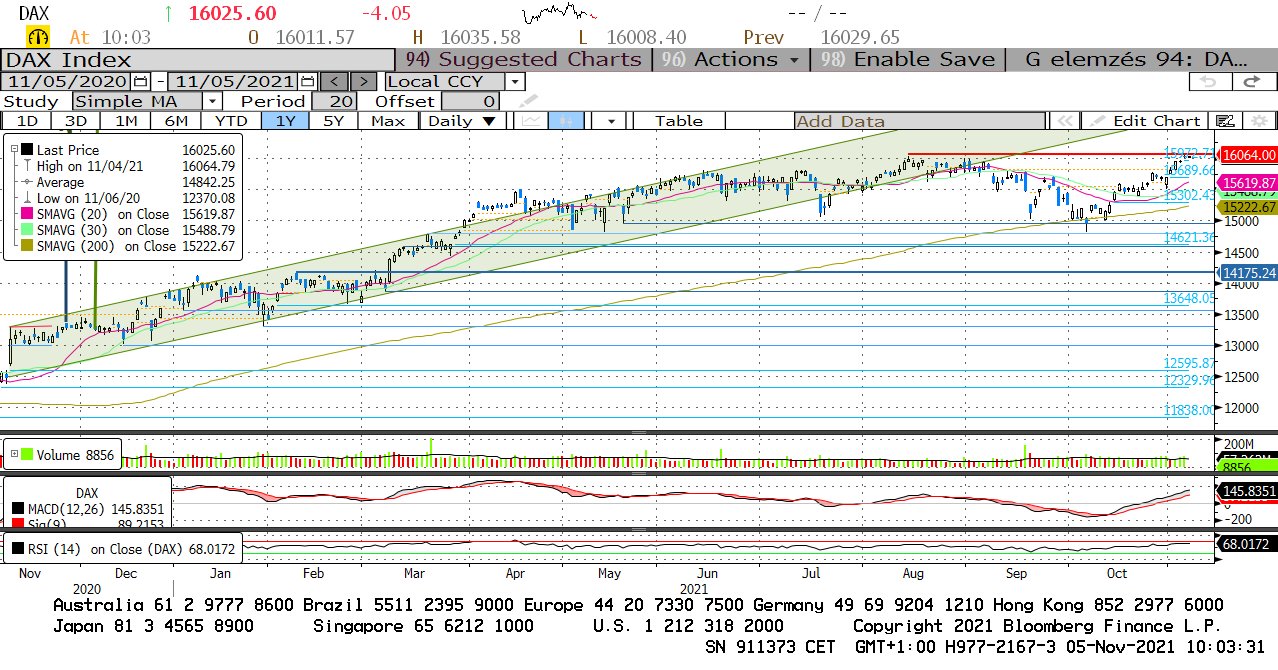Click the black Last Price color swatch
This screenshot has width=1278, height=670.
pos(27,149)
